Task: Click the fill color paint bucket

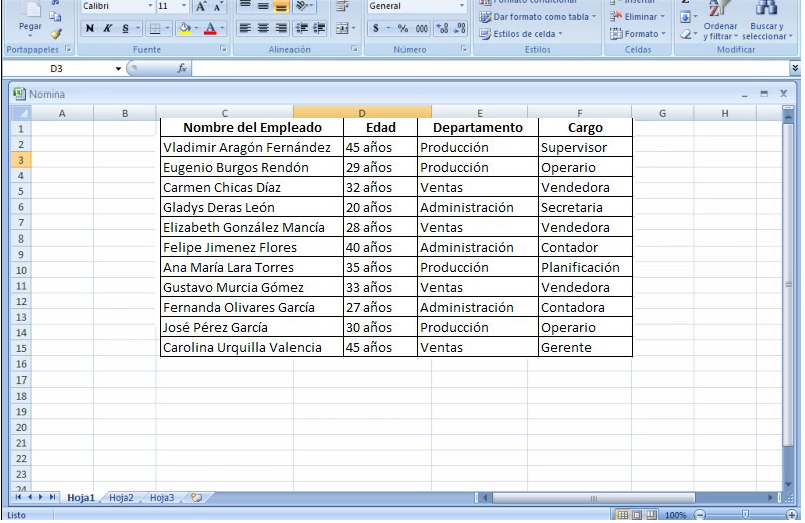Action: coord(184,28)
